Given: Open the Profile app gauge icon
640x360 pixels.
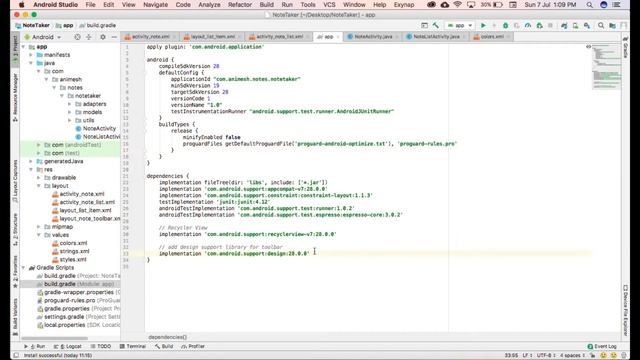Looking at the screenshot, I should 528,25.
